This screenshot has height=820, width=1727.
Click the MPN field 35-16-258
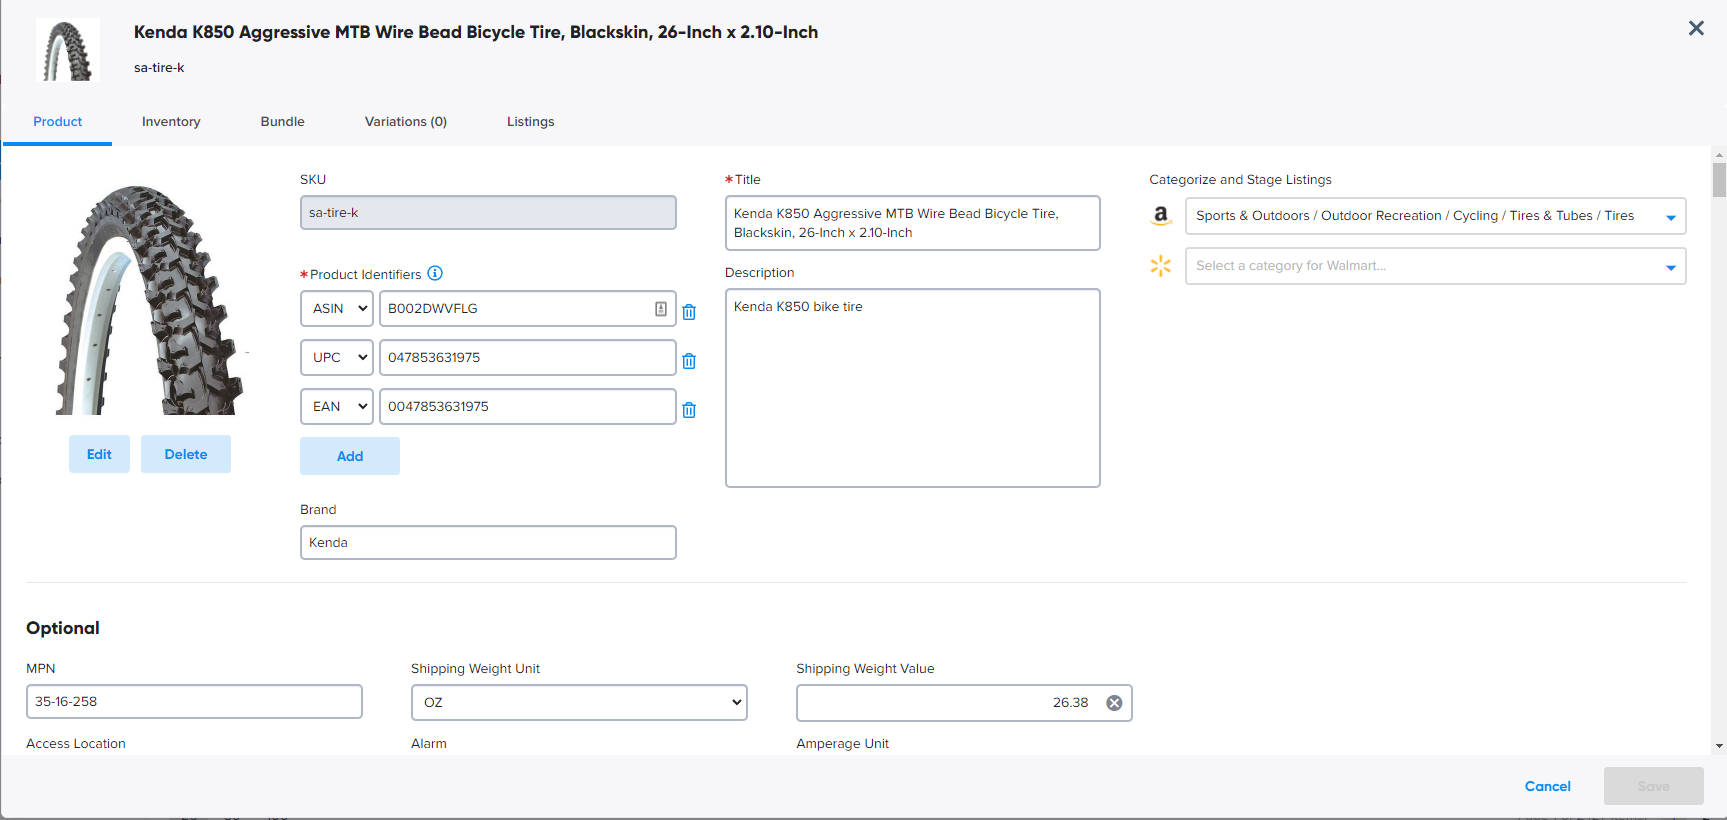click(x=194, y=702)
